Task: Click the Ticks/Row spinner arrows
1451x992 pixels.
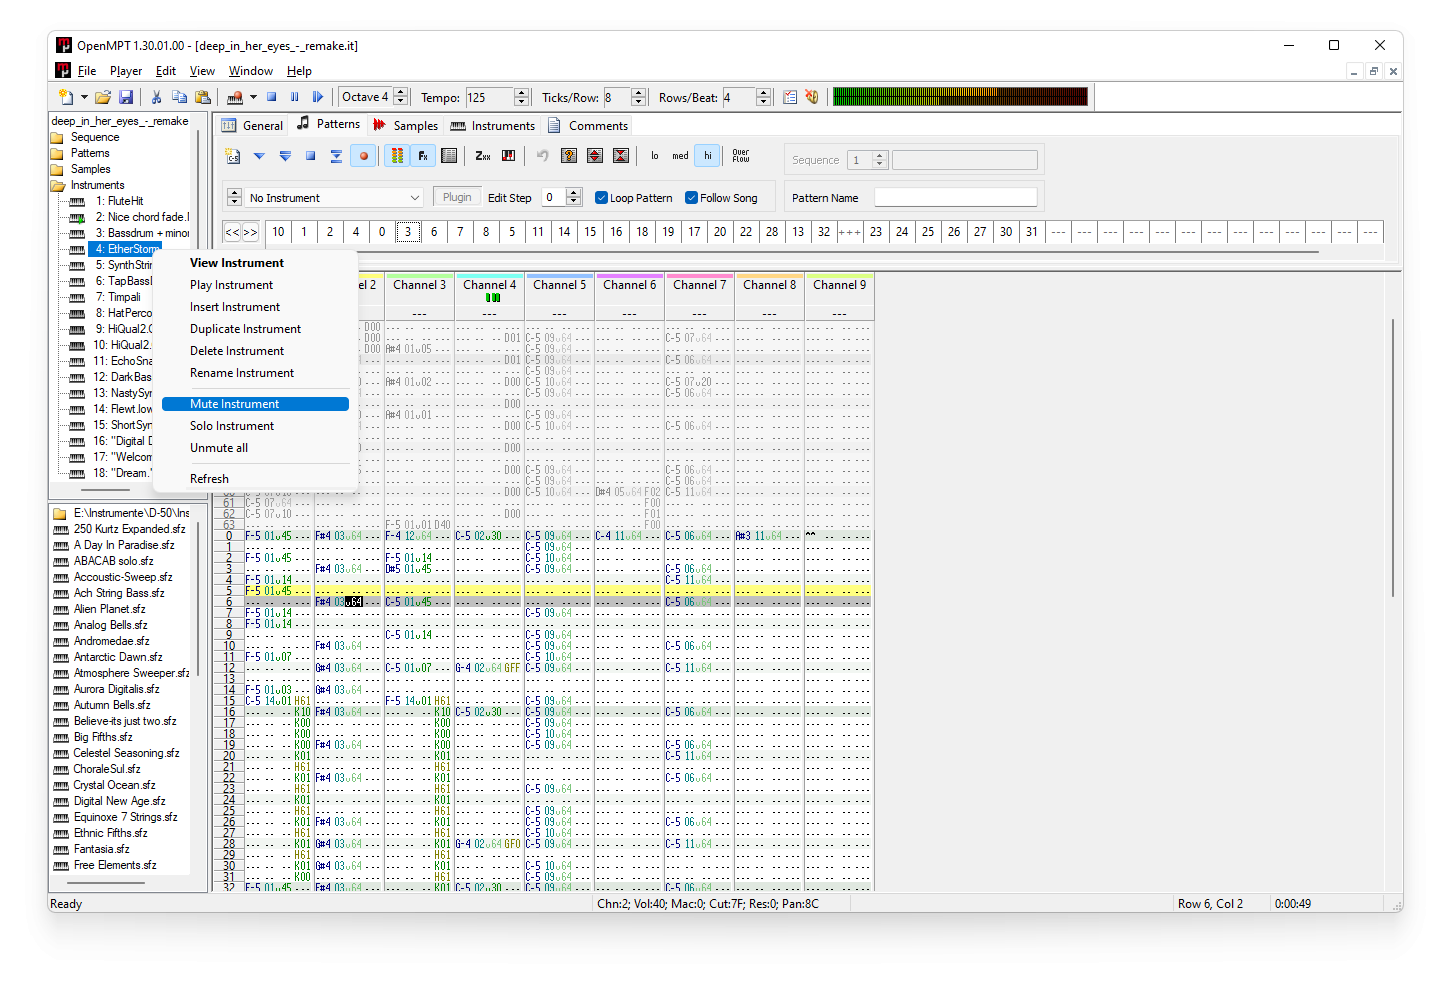Action: tap(639, 97)
